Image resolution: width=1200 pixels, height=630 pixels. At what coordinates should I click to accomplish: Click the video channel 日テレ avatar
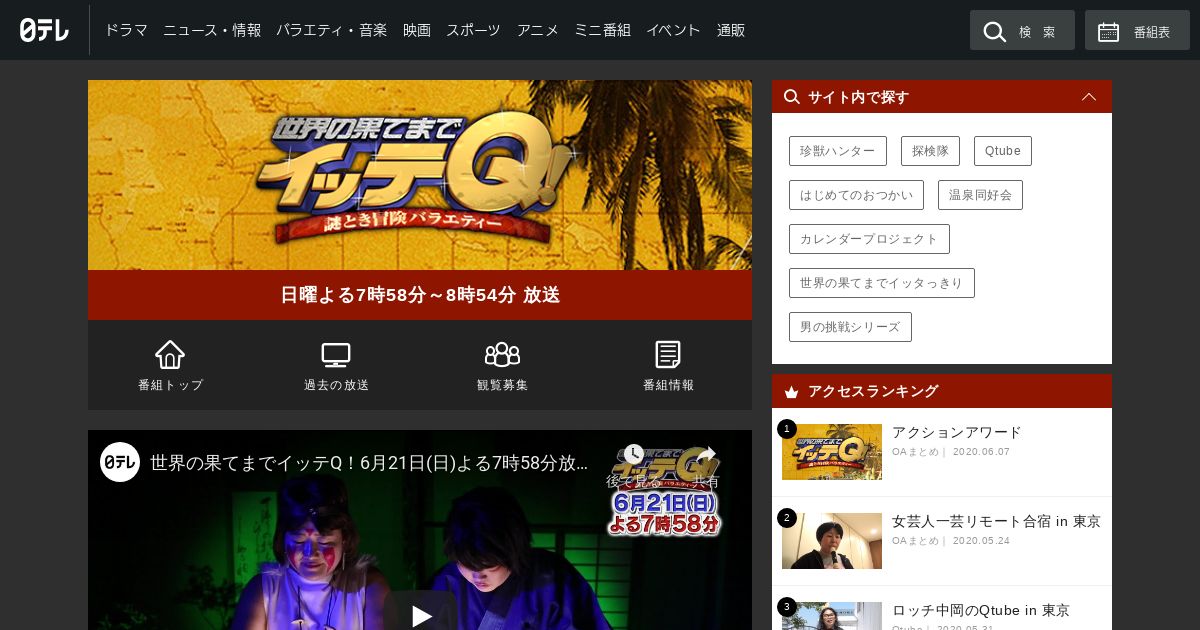pyautogui.click(x=120, y=462)
